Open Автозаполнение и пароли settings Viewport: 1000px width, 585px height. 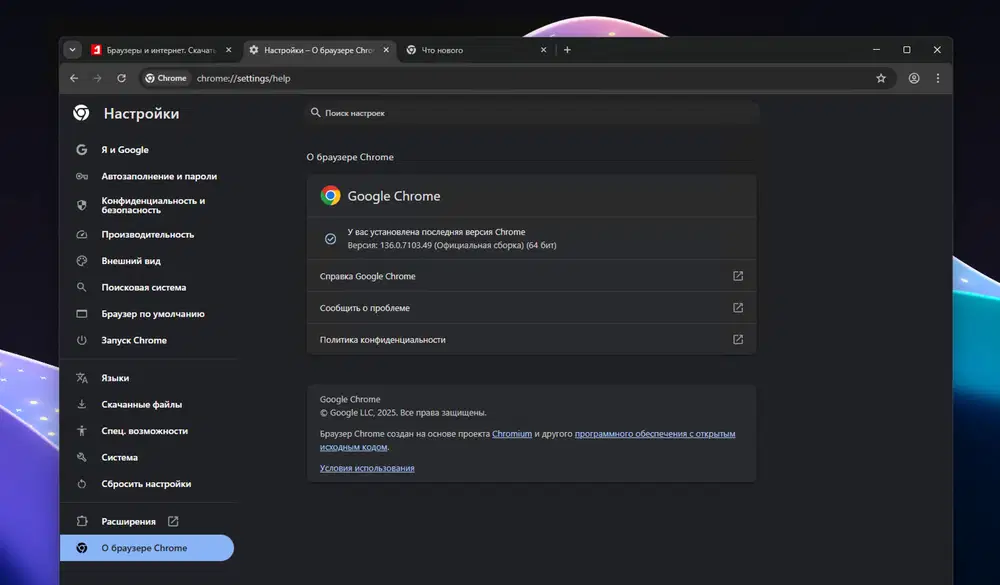click(159, 176)
